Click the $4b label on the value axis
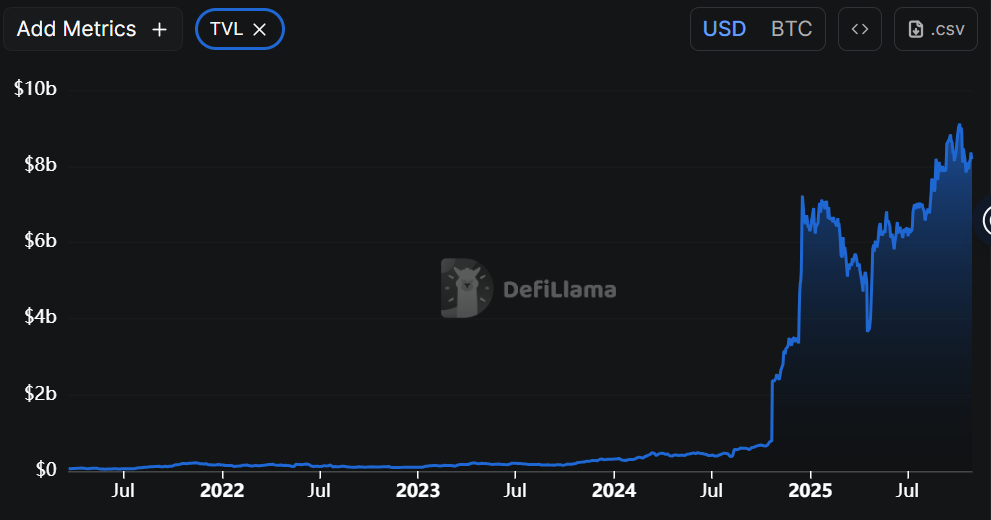Image resolution: width=991 pixels, height=520 pixels. (x=39, y=317)
